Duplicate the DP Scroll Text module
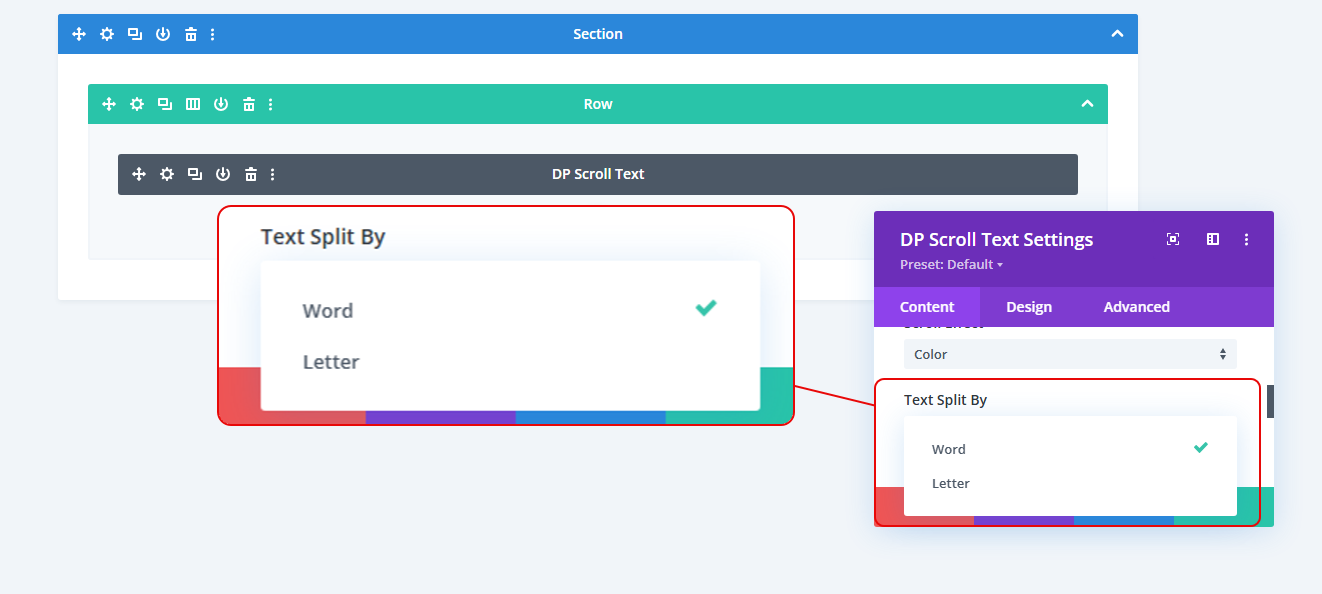 [x=195, y=174]
